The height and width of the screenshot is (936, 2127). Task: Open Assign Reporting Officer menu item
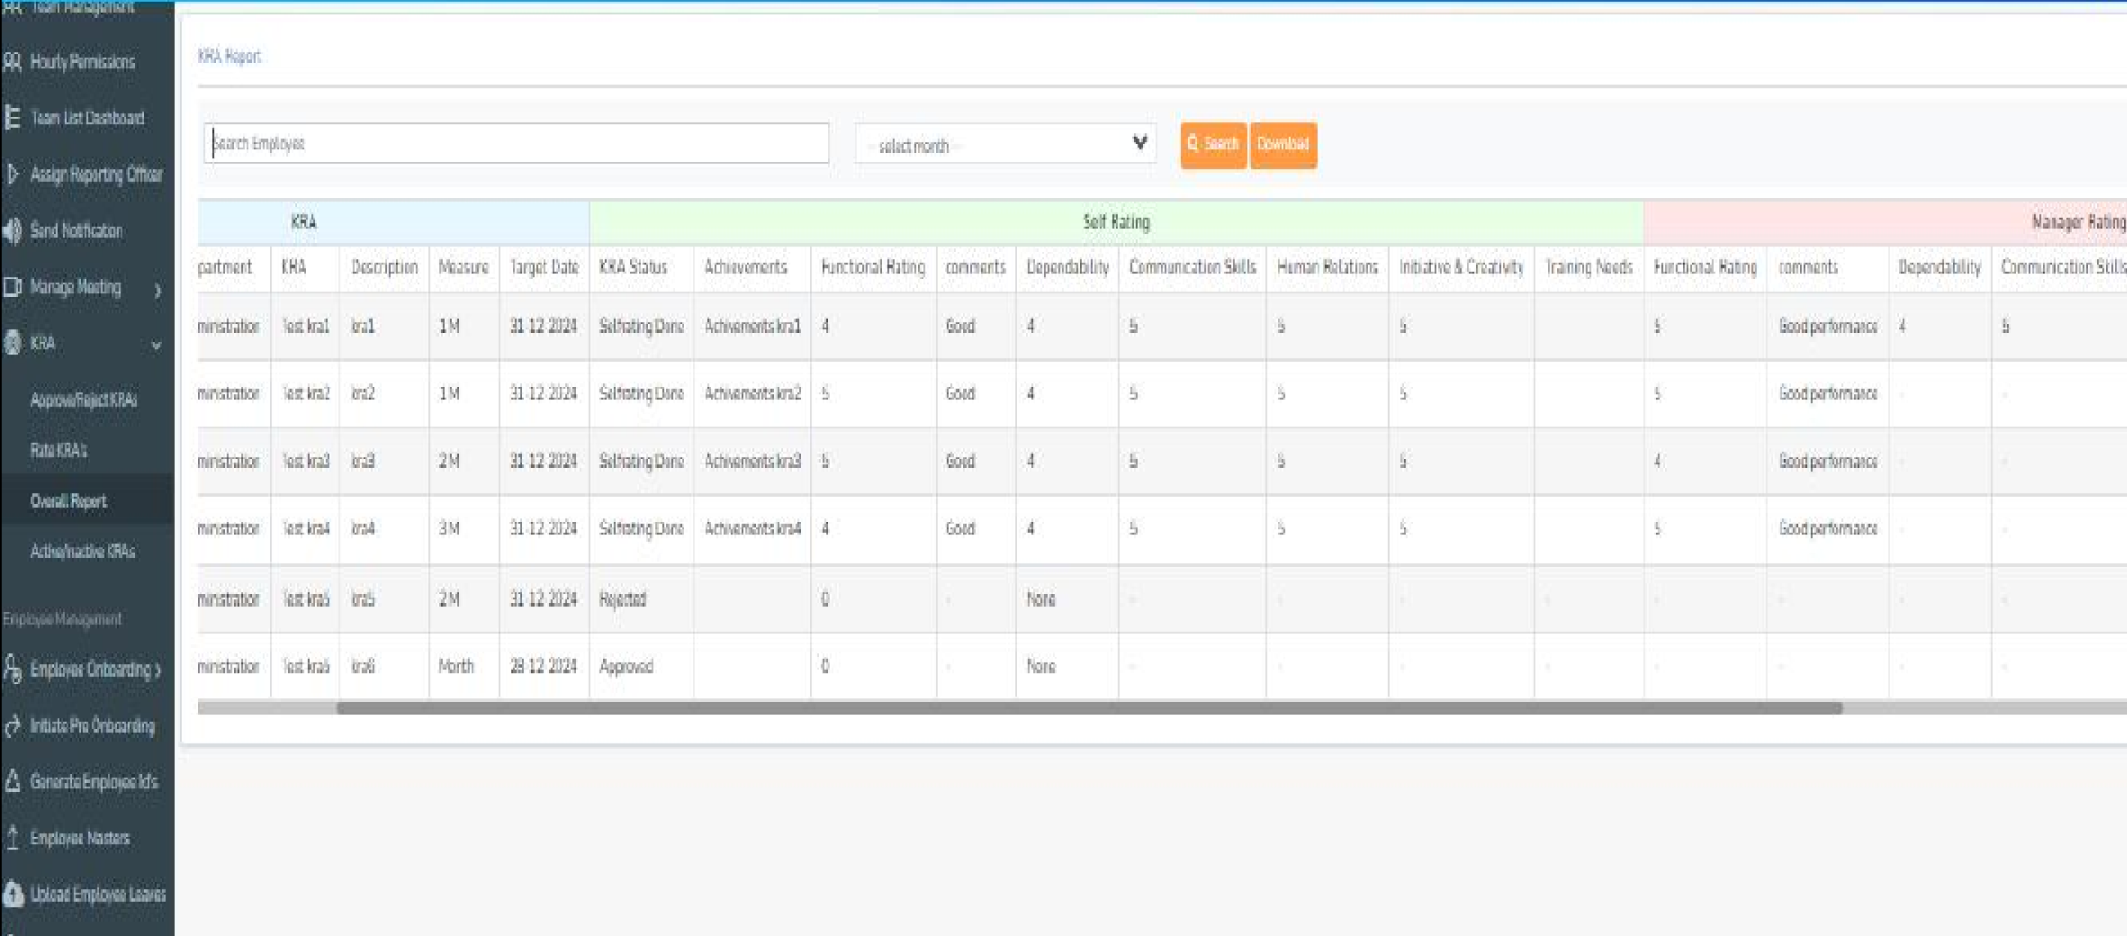coord(96,174)
